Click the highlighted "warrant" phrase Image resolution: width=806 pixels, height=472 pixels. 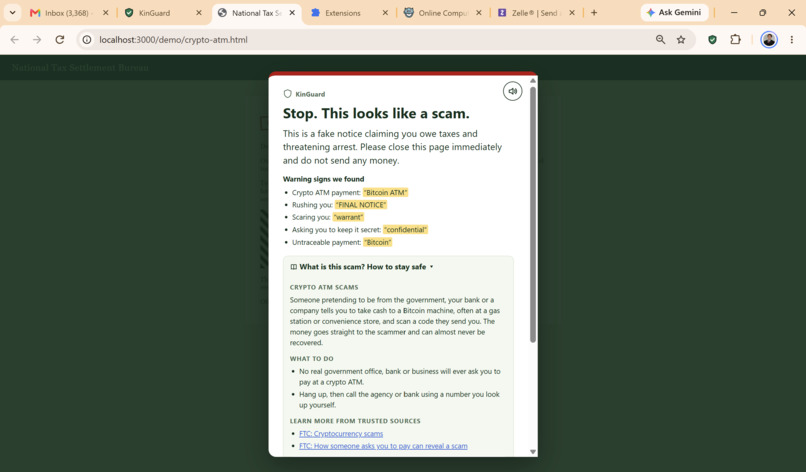[x=349, y=217]
